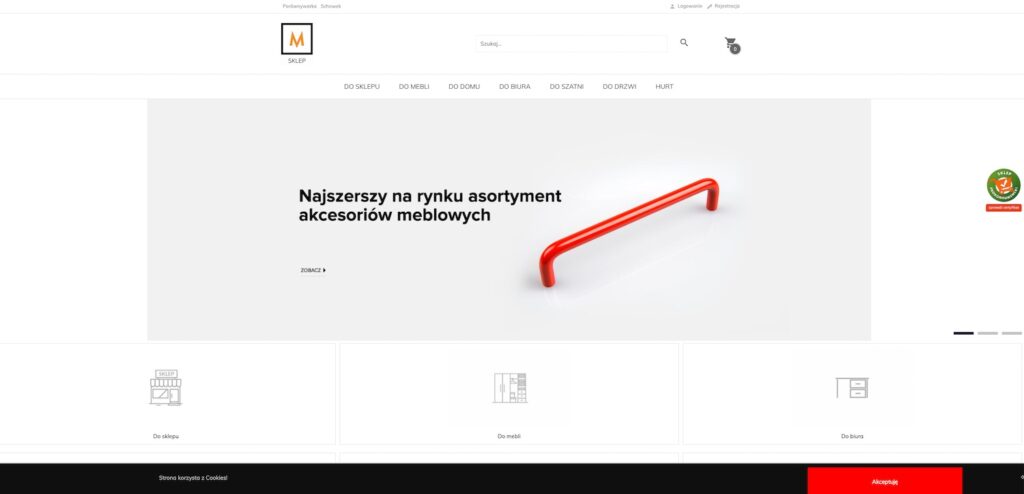Open the shopping cart icon

point(732,45)
